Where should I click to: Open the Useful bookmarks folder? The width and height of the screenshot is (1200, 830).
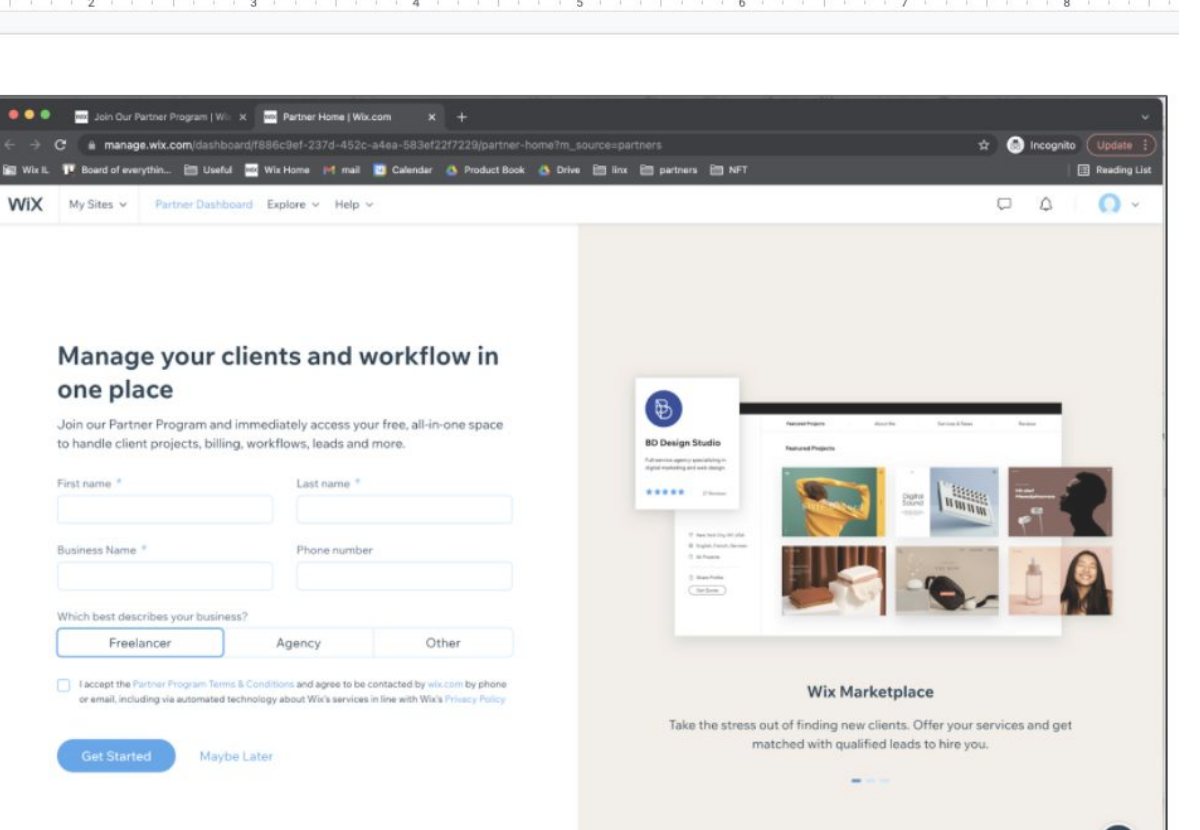coord(208,170)
